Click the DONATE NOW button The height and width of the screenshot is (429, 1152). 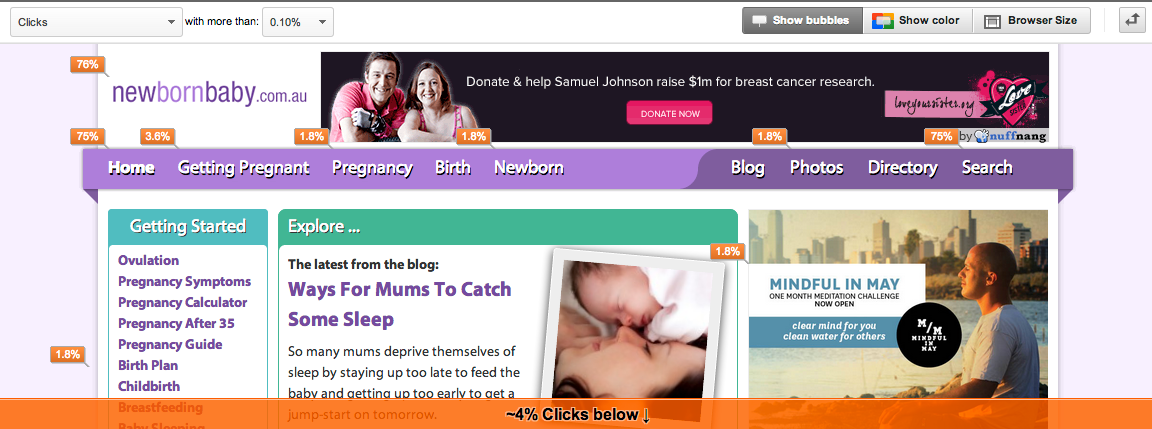(x=669, y=113)
